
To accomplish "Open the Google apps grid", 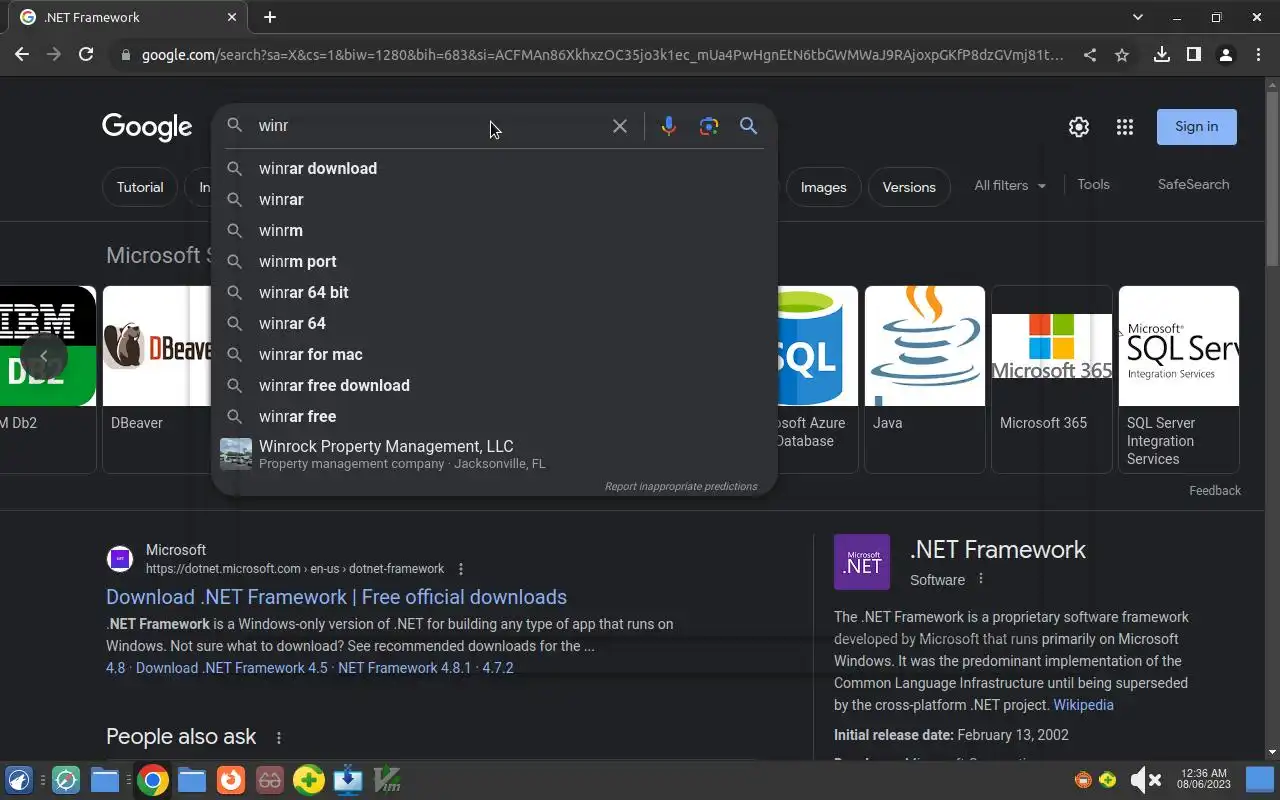I will 1125,127.
